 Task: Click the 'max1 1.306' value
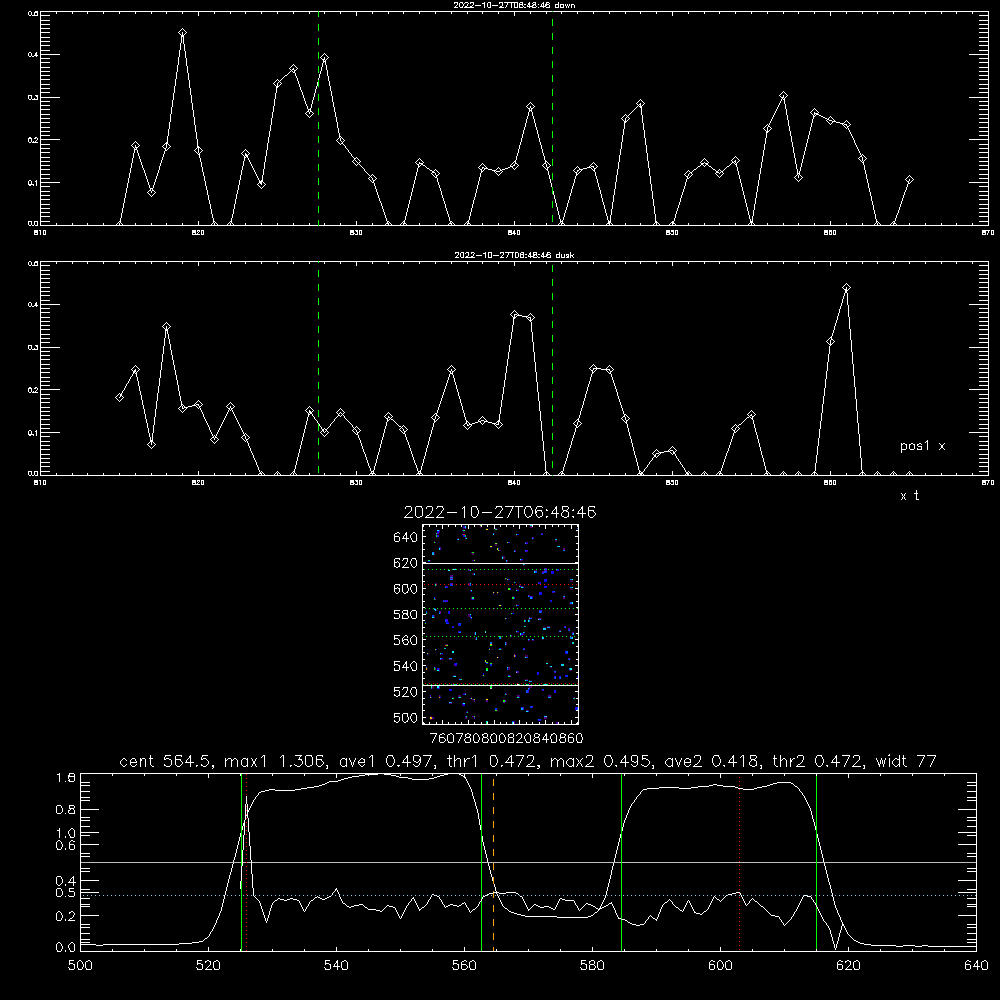[276, 761]
